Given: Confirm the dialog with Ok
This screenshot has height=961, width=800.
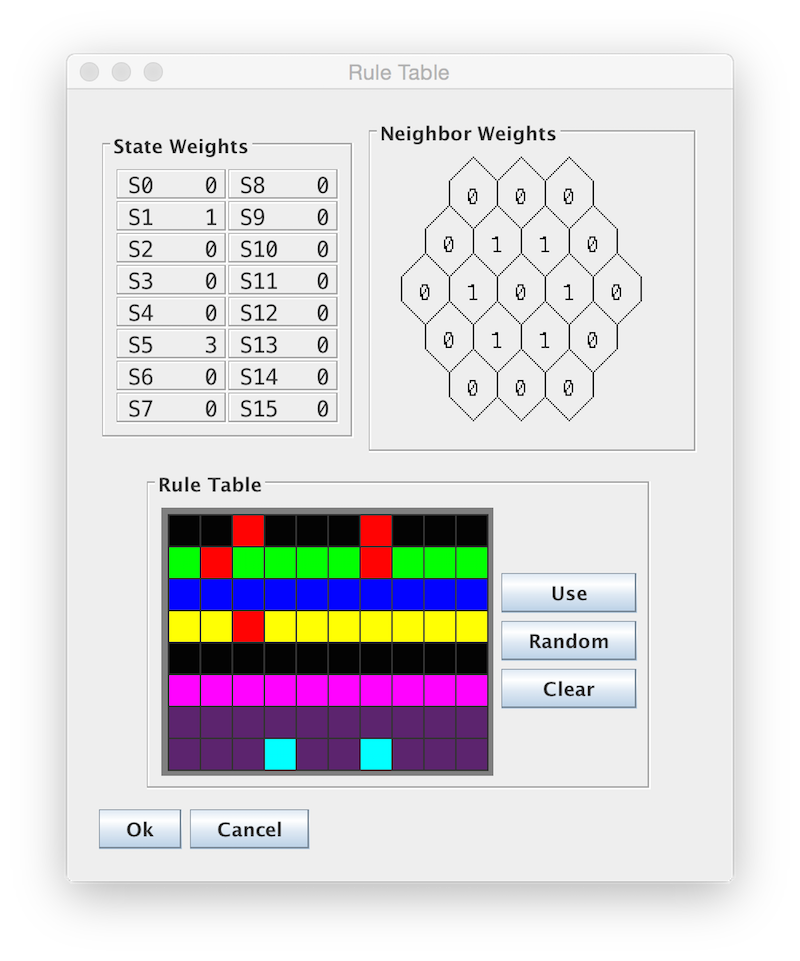Looking at the screenshot, I should pyautogui.click(x=140, y=829).
